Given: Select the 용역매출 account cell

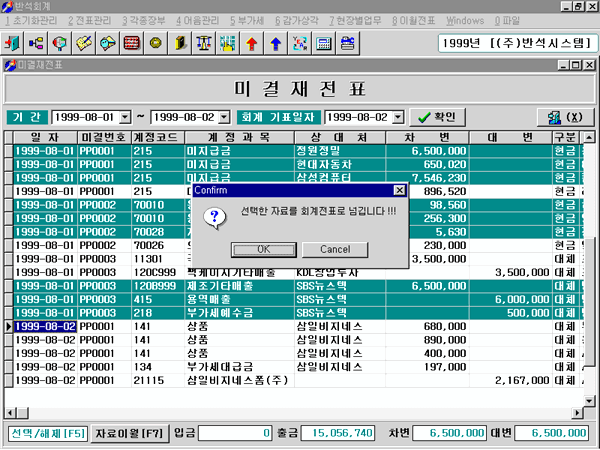Looking at the screenshot, I should pyautogui.click(x=239, y=300).
